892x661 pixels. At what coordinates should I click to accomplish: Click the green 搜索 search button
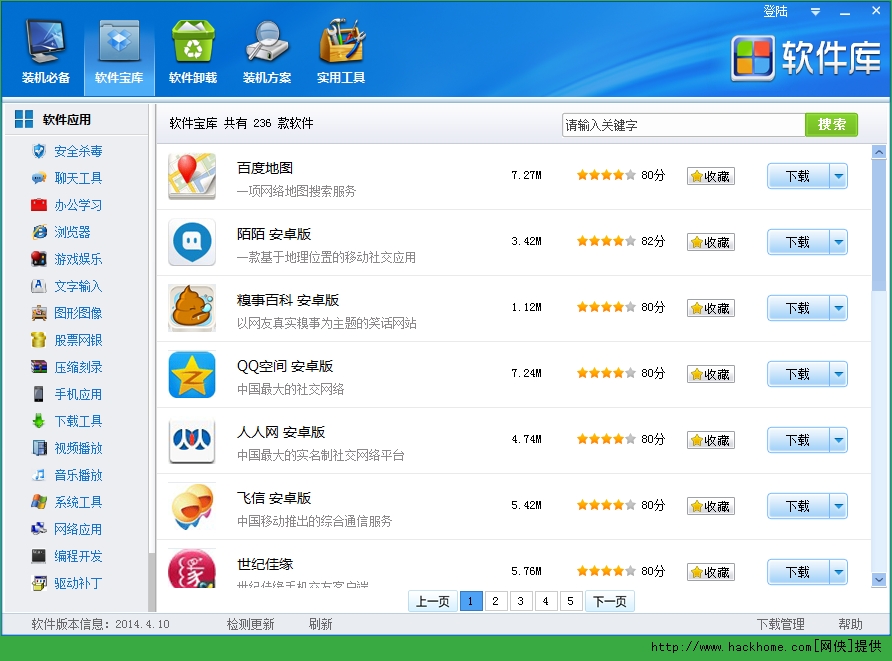coord(831,125)
